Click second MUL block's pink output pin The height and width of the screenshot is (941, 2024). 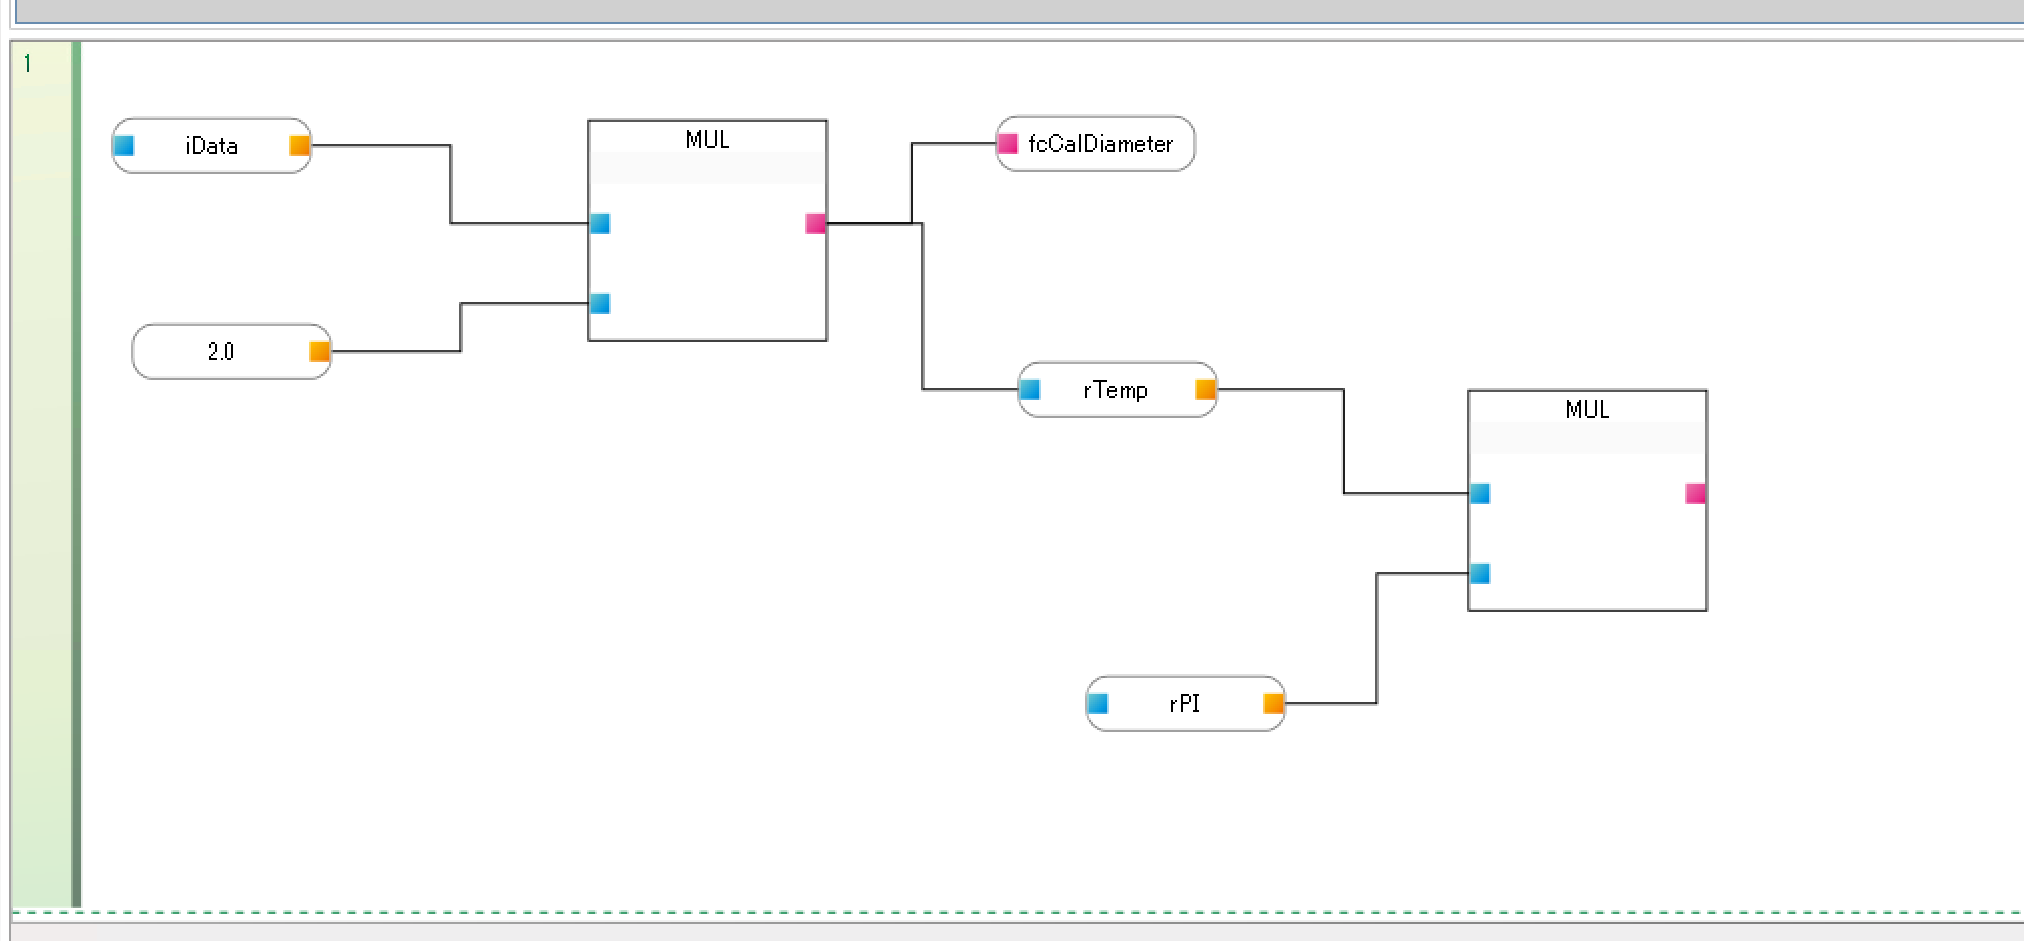point(1696,493)
